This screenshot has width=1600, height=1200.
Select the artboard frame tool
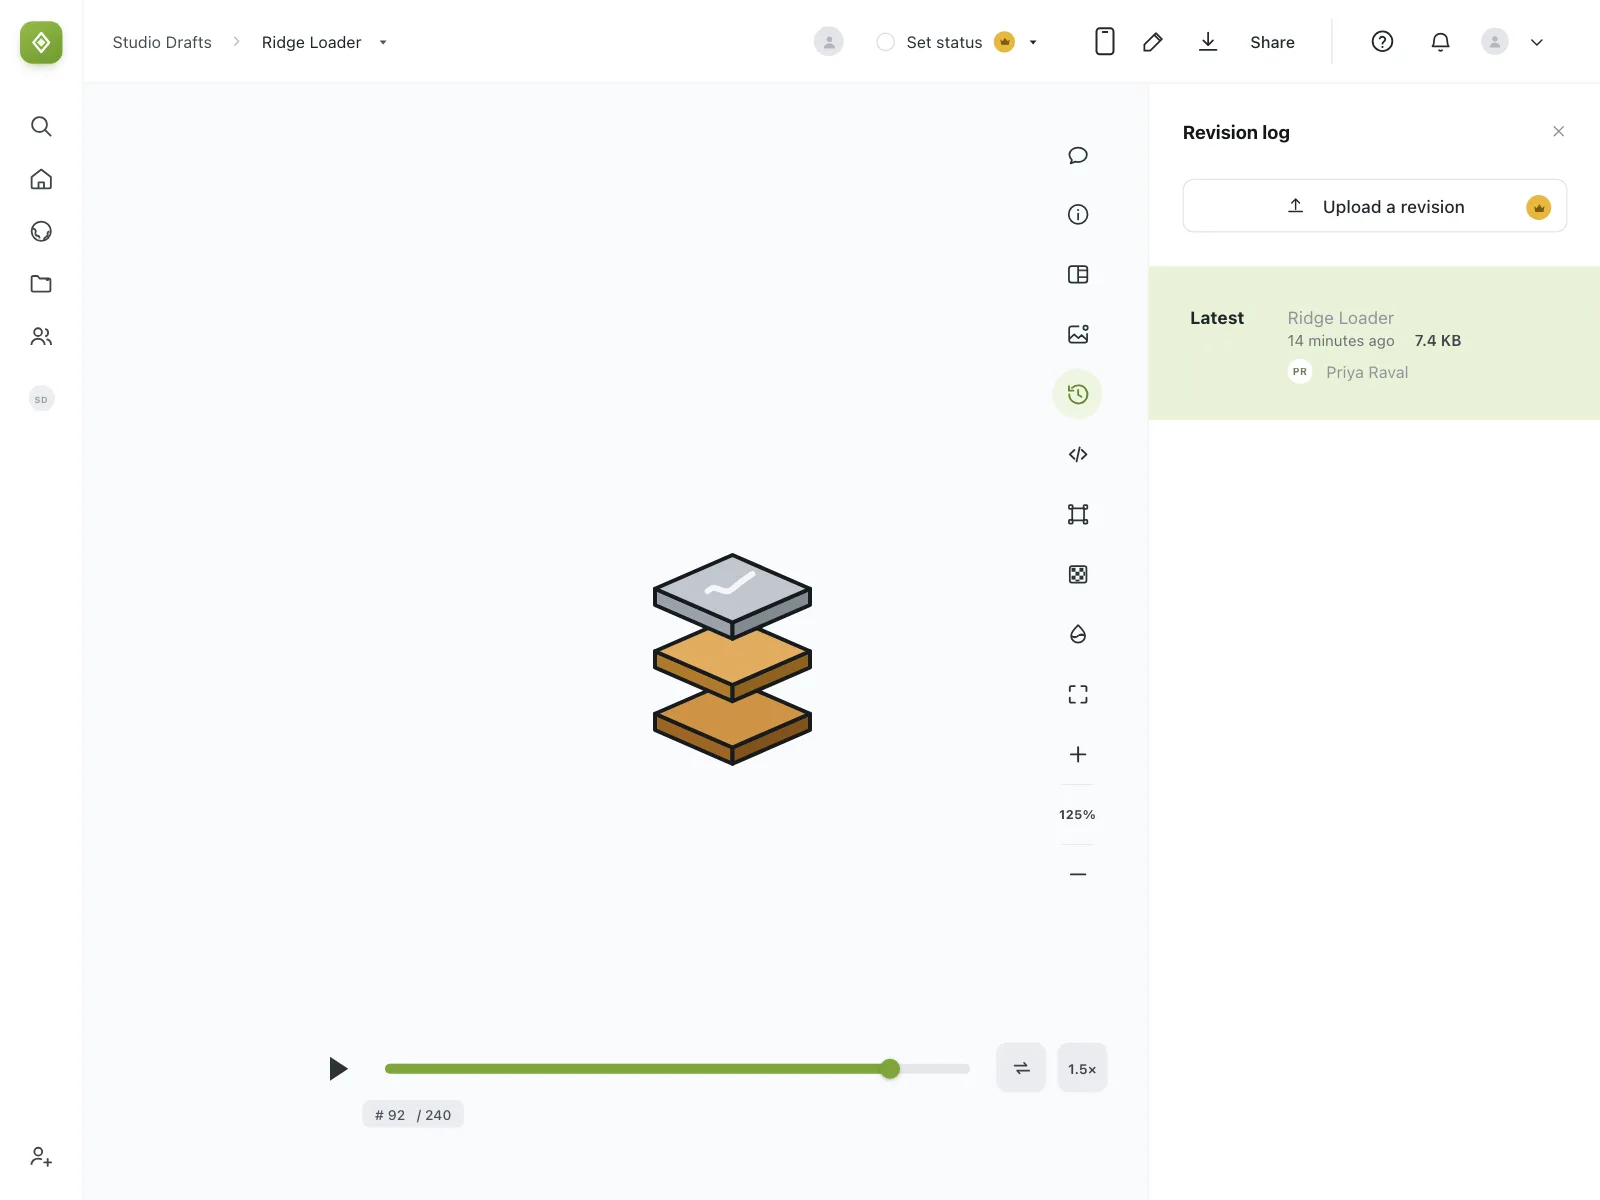[1078, 514]
